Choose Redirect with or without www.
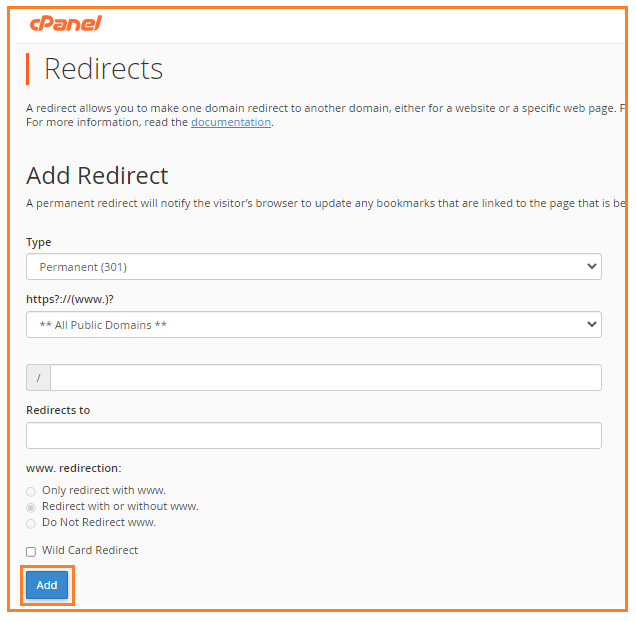 pyautogui.click(x=31, y=507)
